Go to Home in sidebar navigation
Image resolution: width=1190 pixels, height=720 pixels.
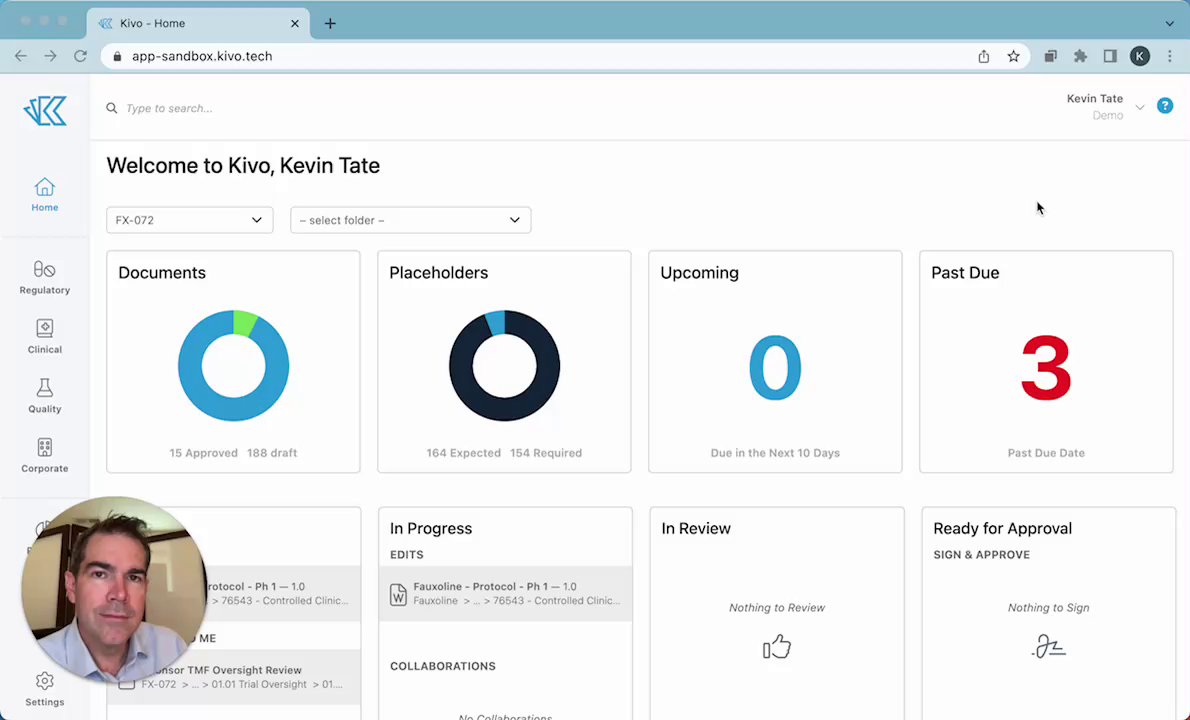(x=44, y=194)
